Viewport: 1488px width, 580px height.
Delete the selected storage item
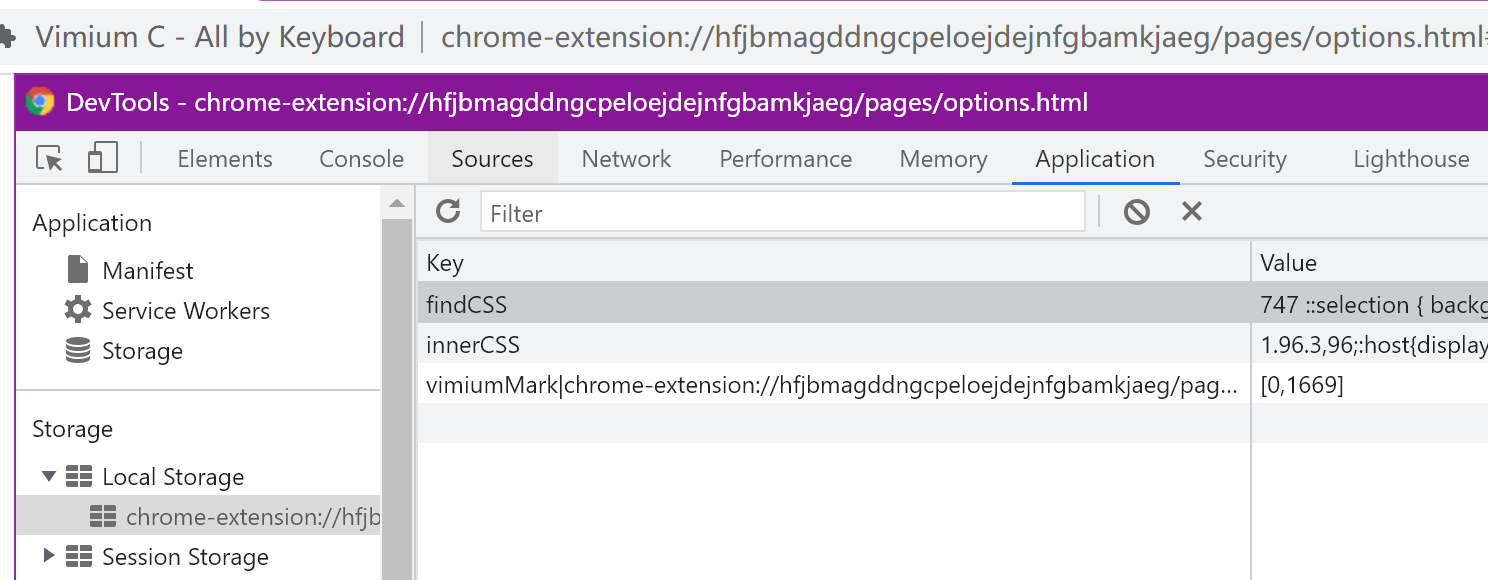click(1191, 211)
